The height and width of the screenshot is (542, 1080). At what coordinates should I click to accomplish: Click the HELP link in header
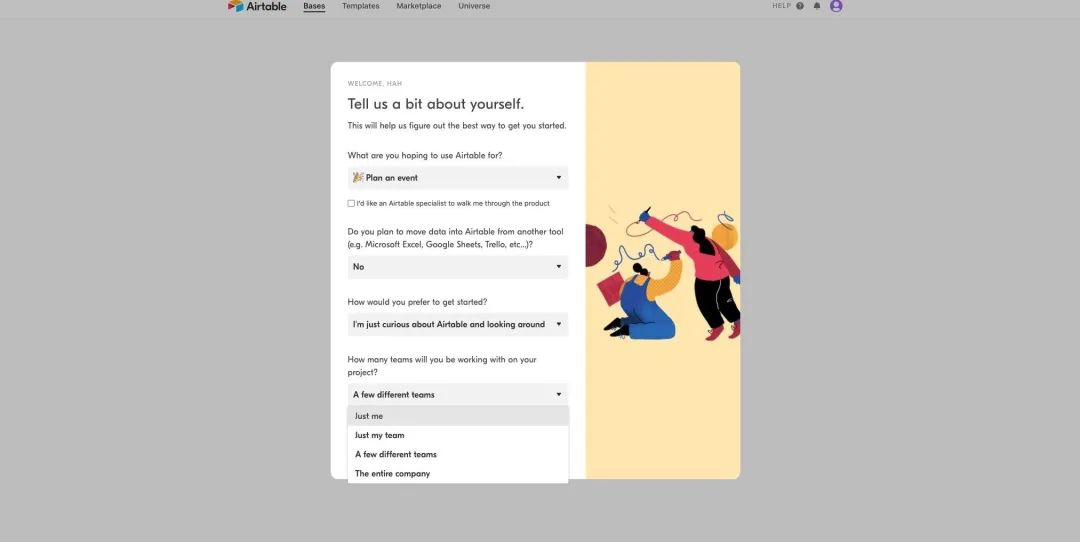[x=781, y=6]
